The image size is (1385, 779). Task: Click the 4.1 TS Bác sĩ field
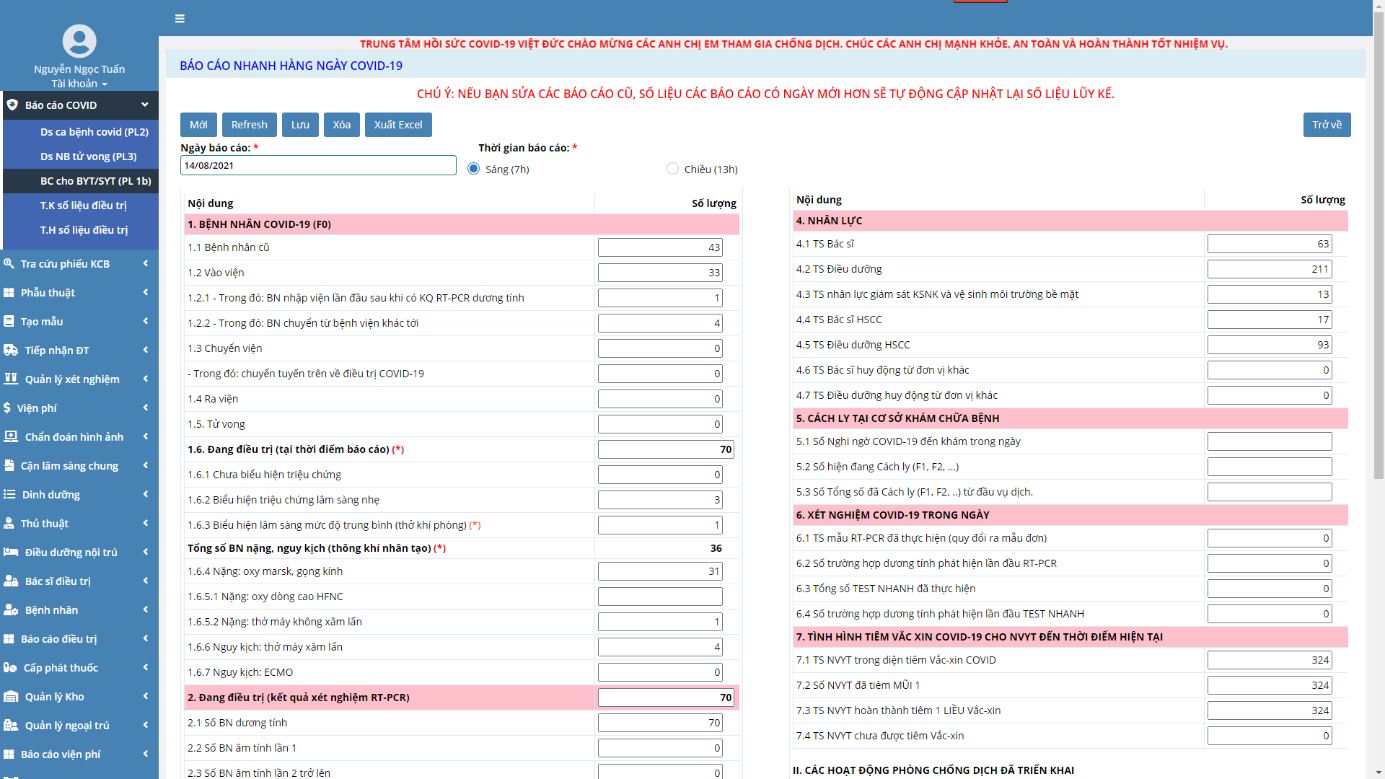[x=1269, y=244]
